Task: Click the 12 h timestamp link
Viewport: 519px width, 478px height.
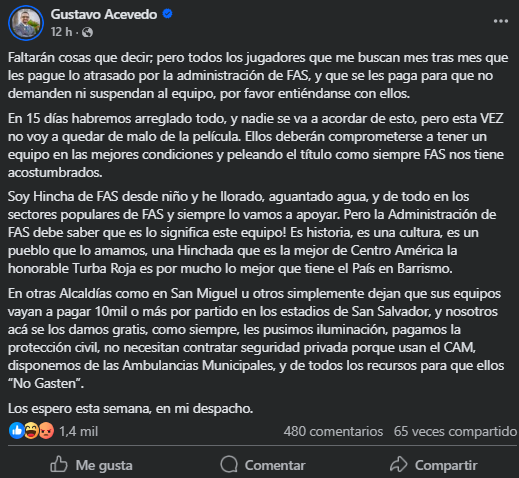Action: [61, 32]
